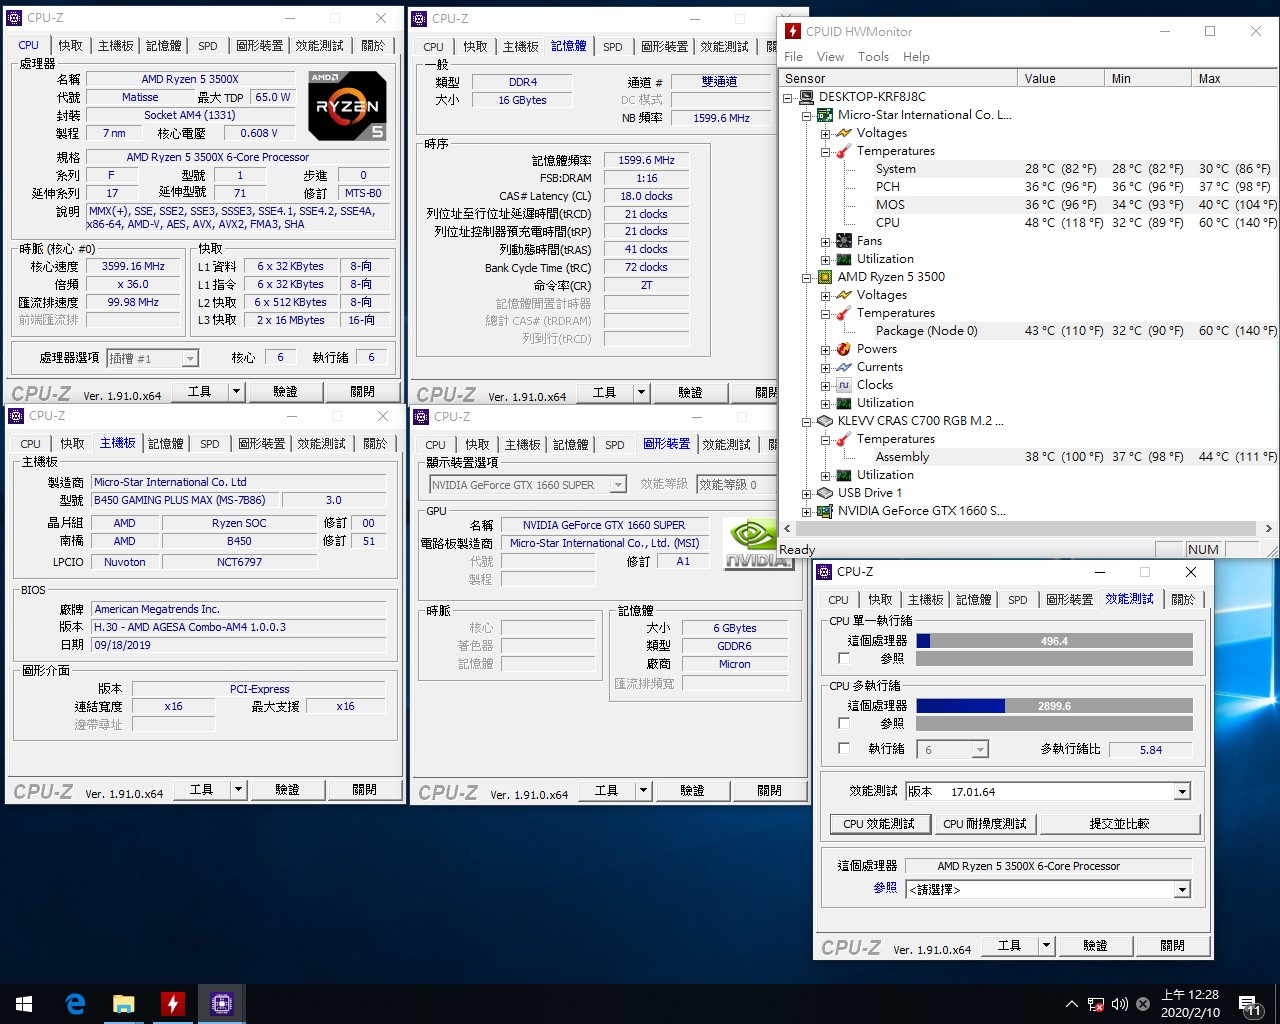Image resolution: width=1280 pixels, height=1024 pixels.
Task: Select 關於 tab in benchmark window
Action: point(1183,600)
